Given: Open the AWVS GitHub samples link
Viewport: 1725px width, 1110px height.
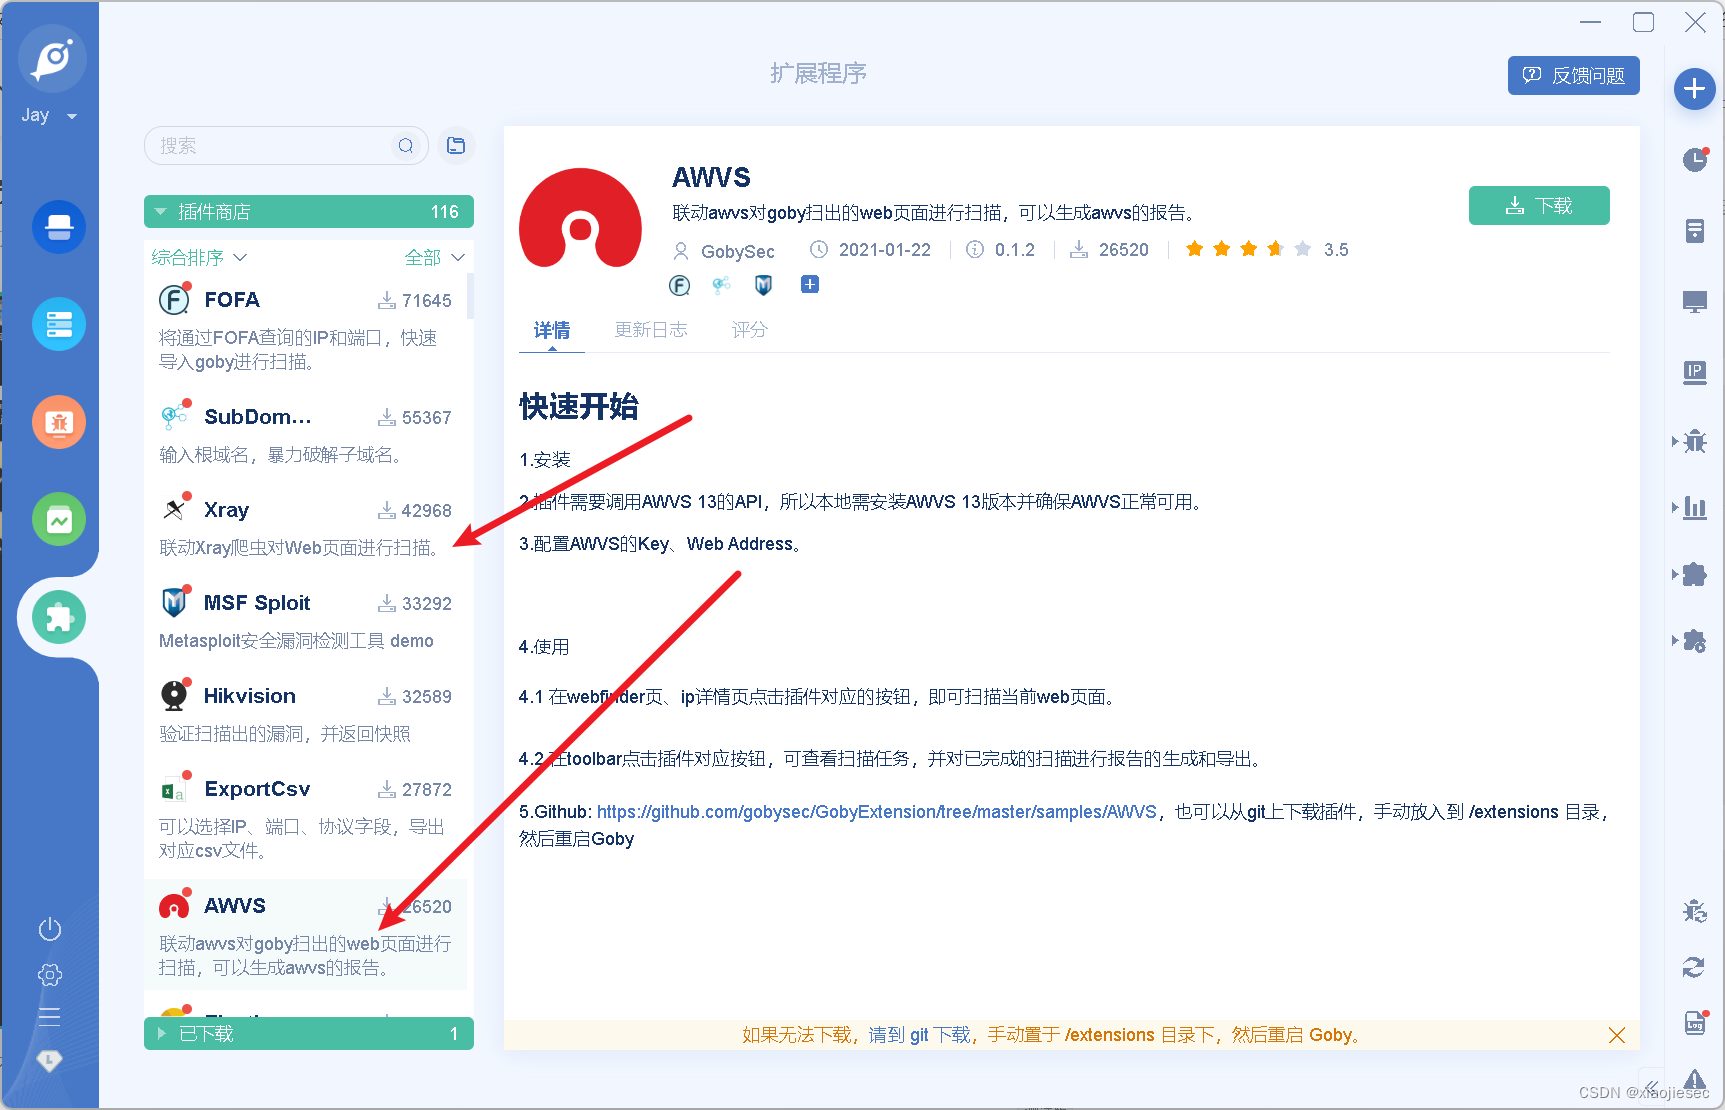Looking at the screenshot, I should click(877, 812).
